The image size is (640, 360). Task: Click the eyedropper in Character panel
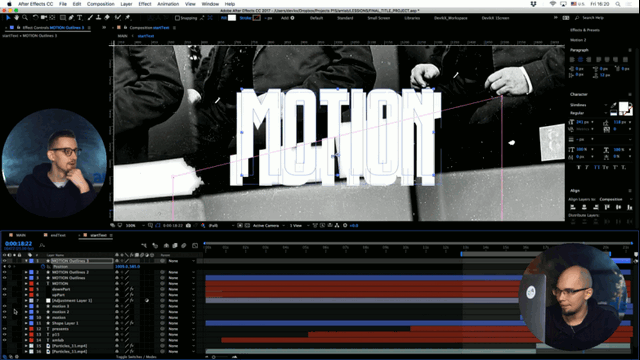pos(613,105)
